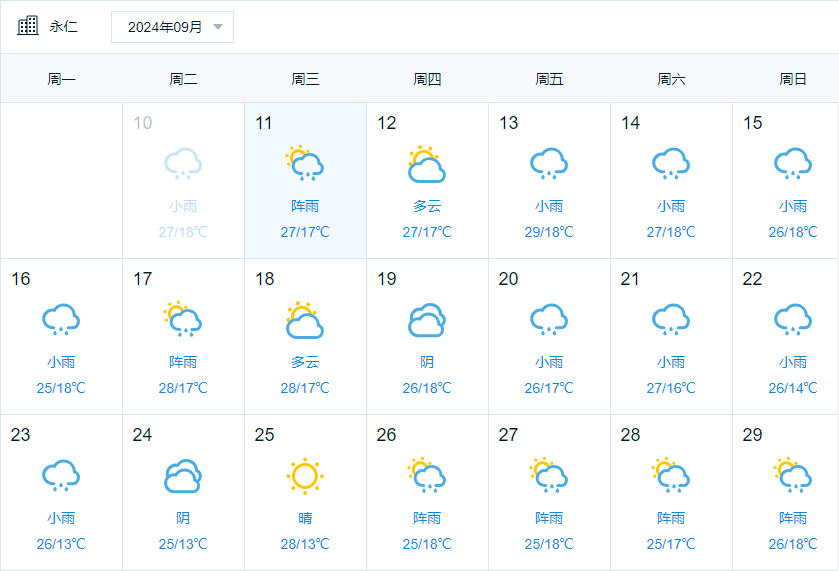Select the cloudy icon on day 12
This screenshot has height=571, width=839.
tap(426, 164)
